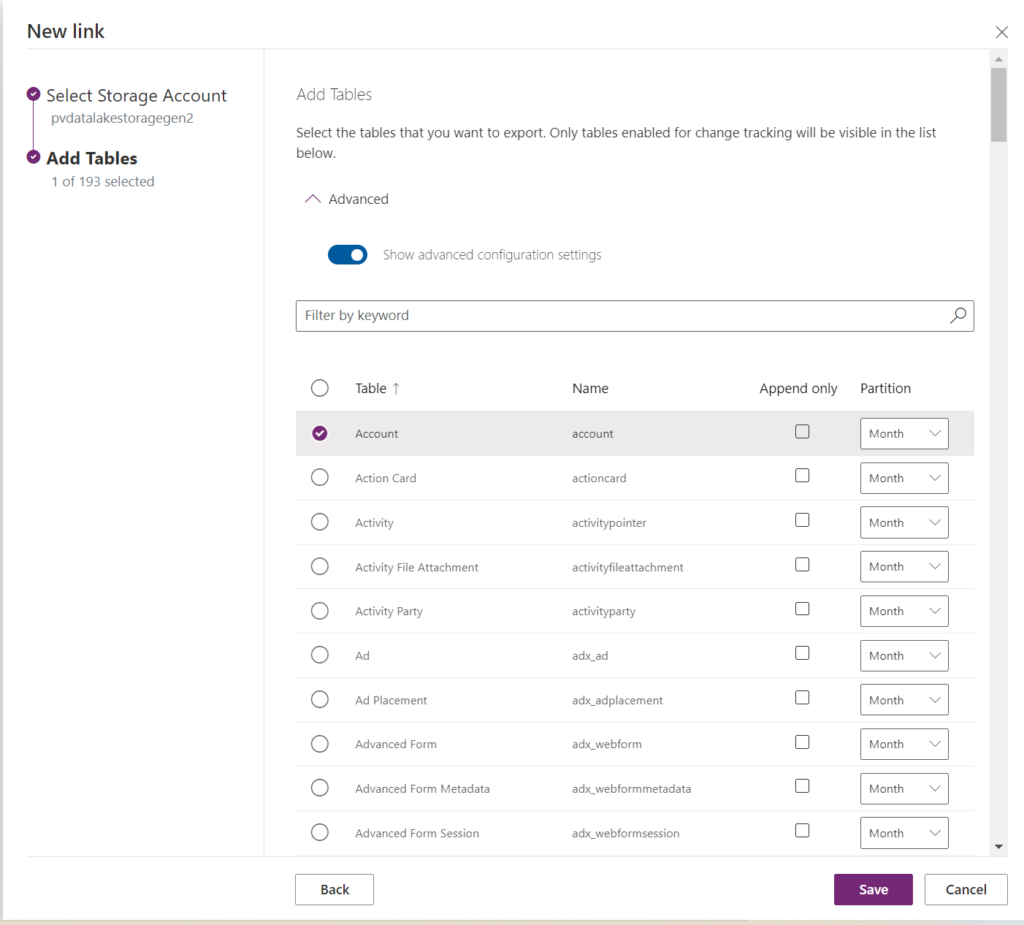The height and width of the screenshot is (925, 1024).
Task: Select the Activity File Attachment table
Action: pyautogui.click(x=319, y=566)
